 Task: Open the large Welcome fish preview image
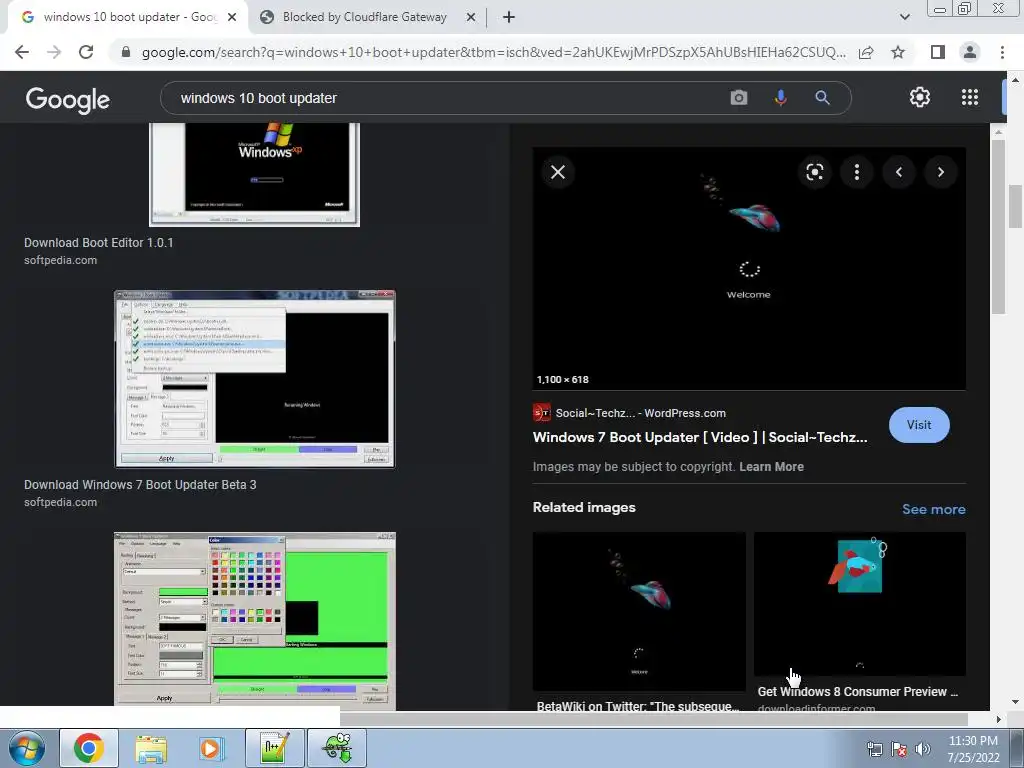[x=749, y=268]
